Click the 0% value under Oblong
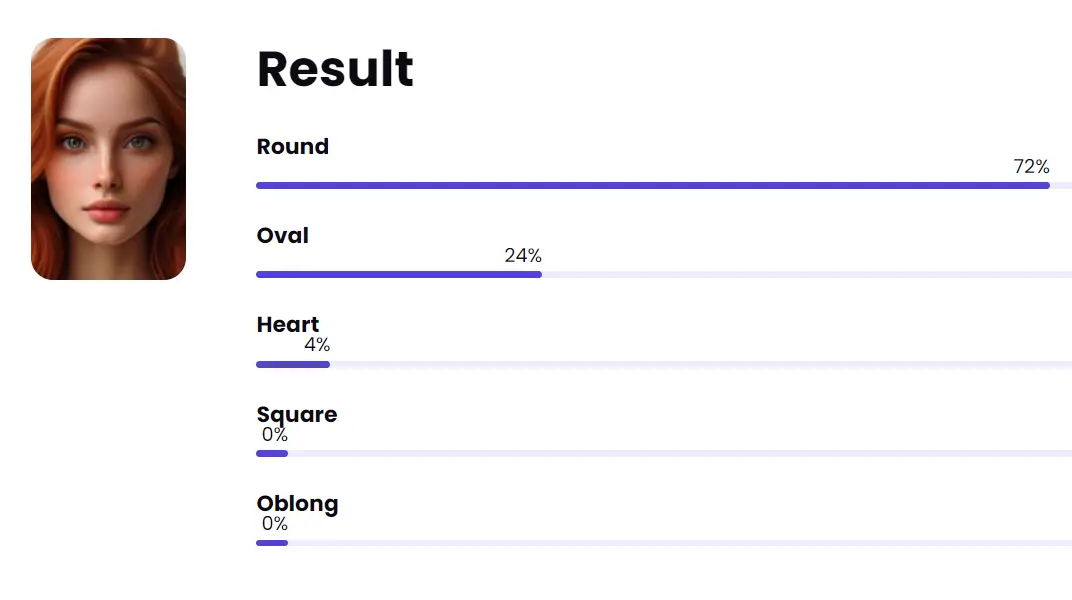 275,524
